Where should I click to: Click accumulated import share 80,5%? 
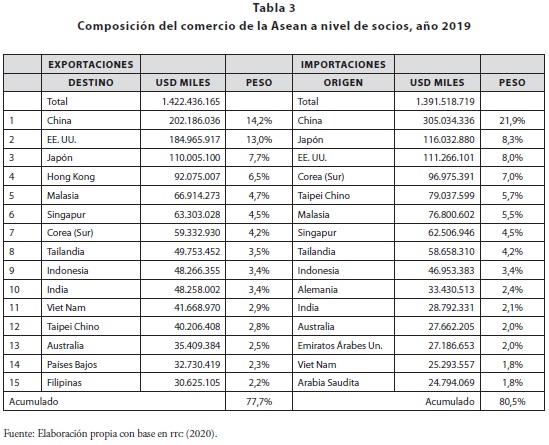click(512, 401)
